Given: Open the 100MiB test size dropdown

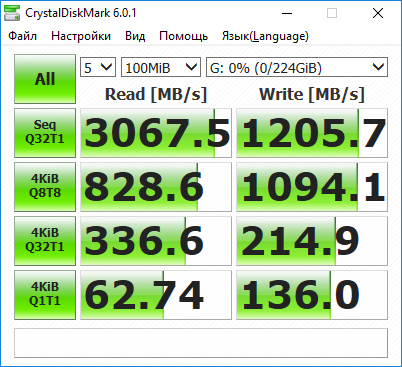Looking at the screenshot, I should click(161, 67).
